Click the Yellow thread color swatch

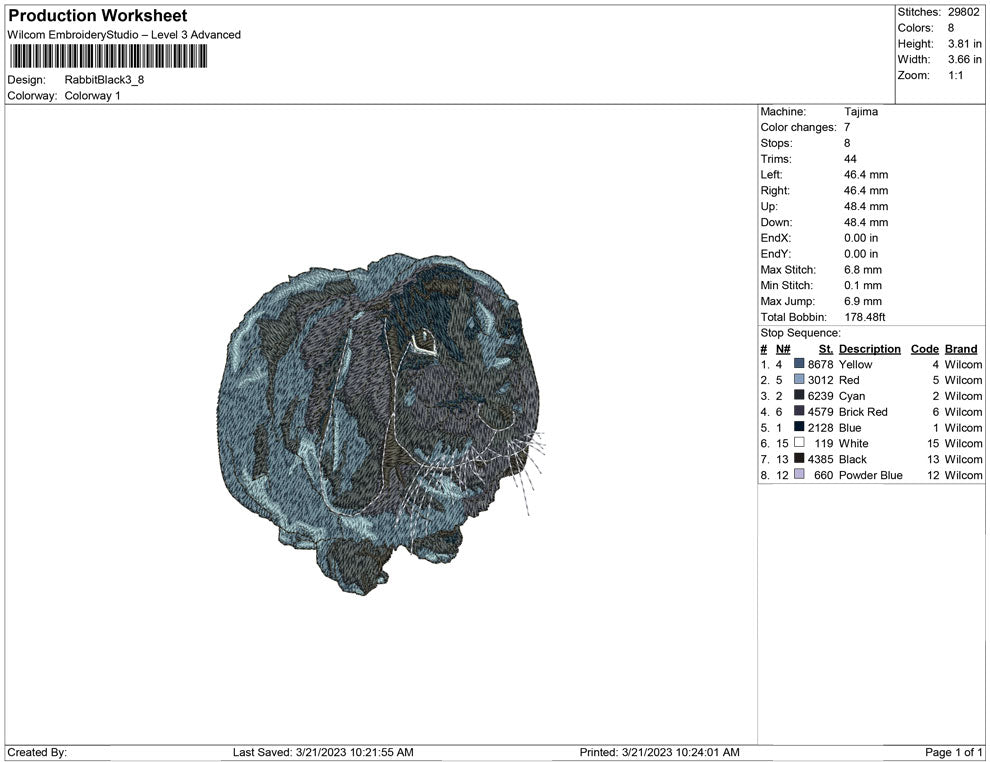[799, 365]
